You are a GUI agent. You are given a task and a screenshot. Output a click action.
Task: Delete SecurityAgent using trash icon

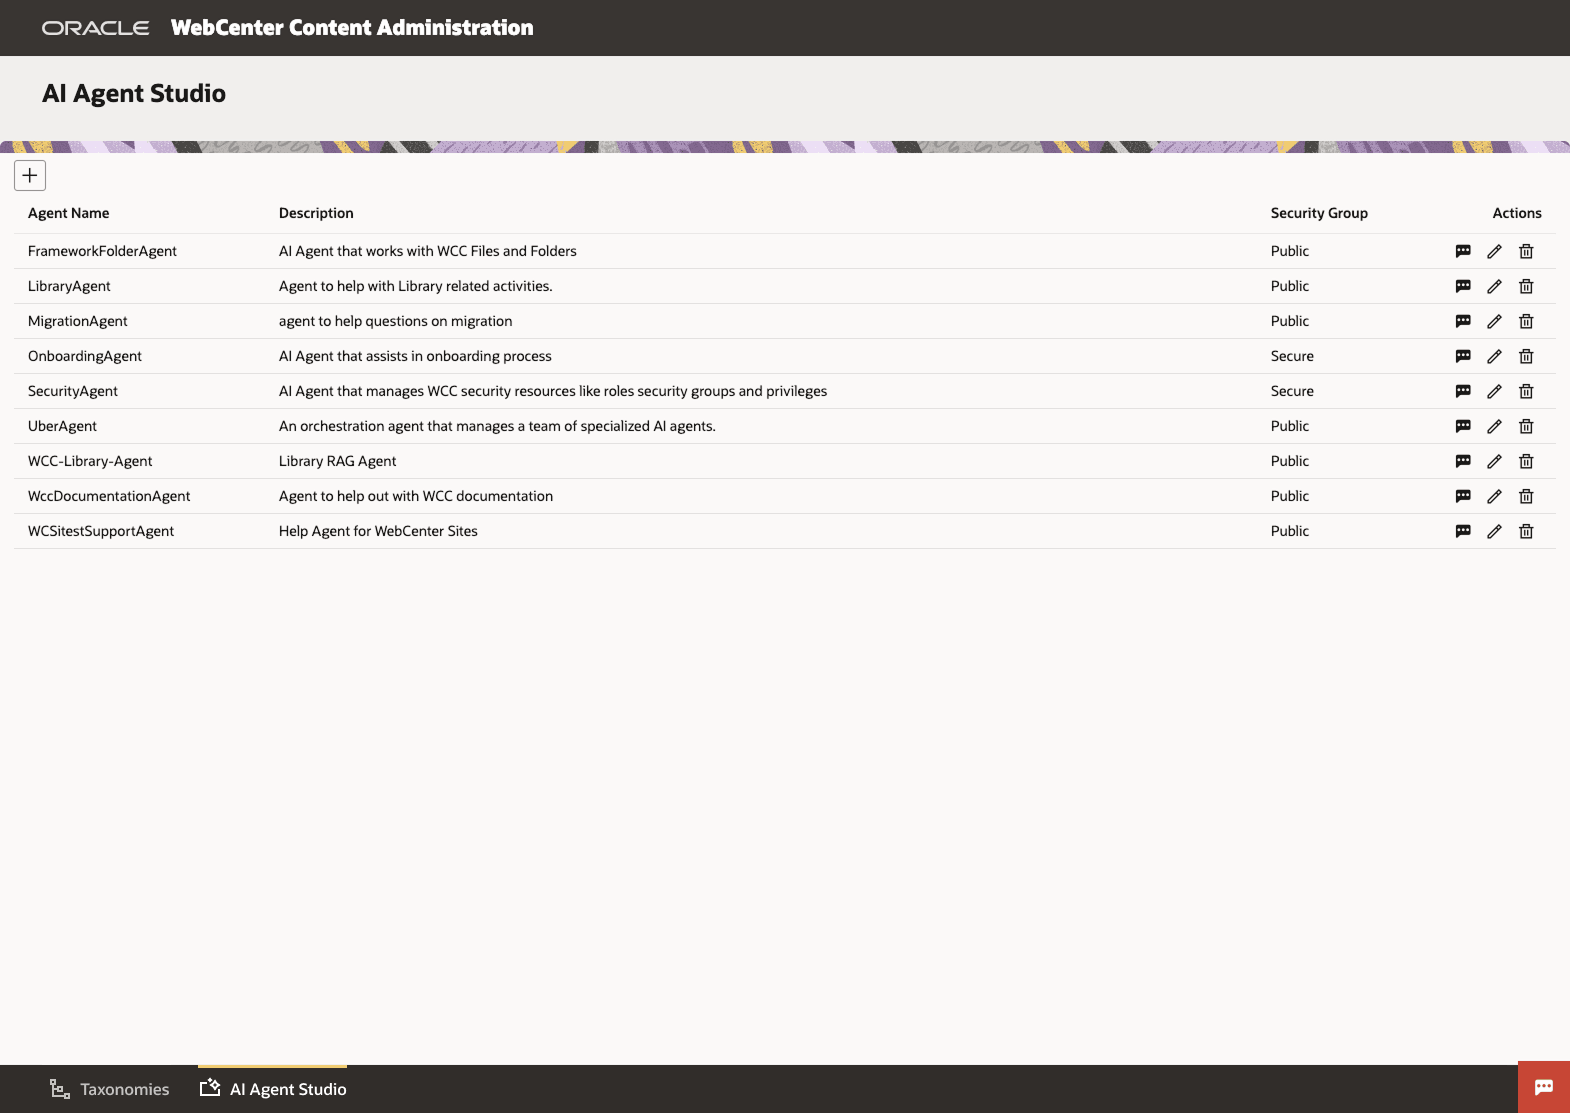tap(1526, 391)
